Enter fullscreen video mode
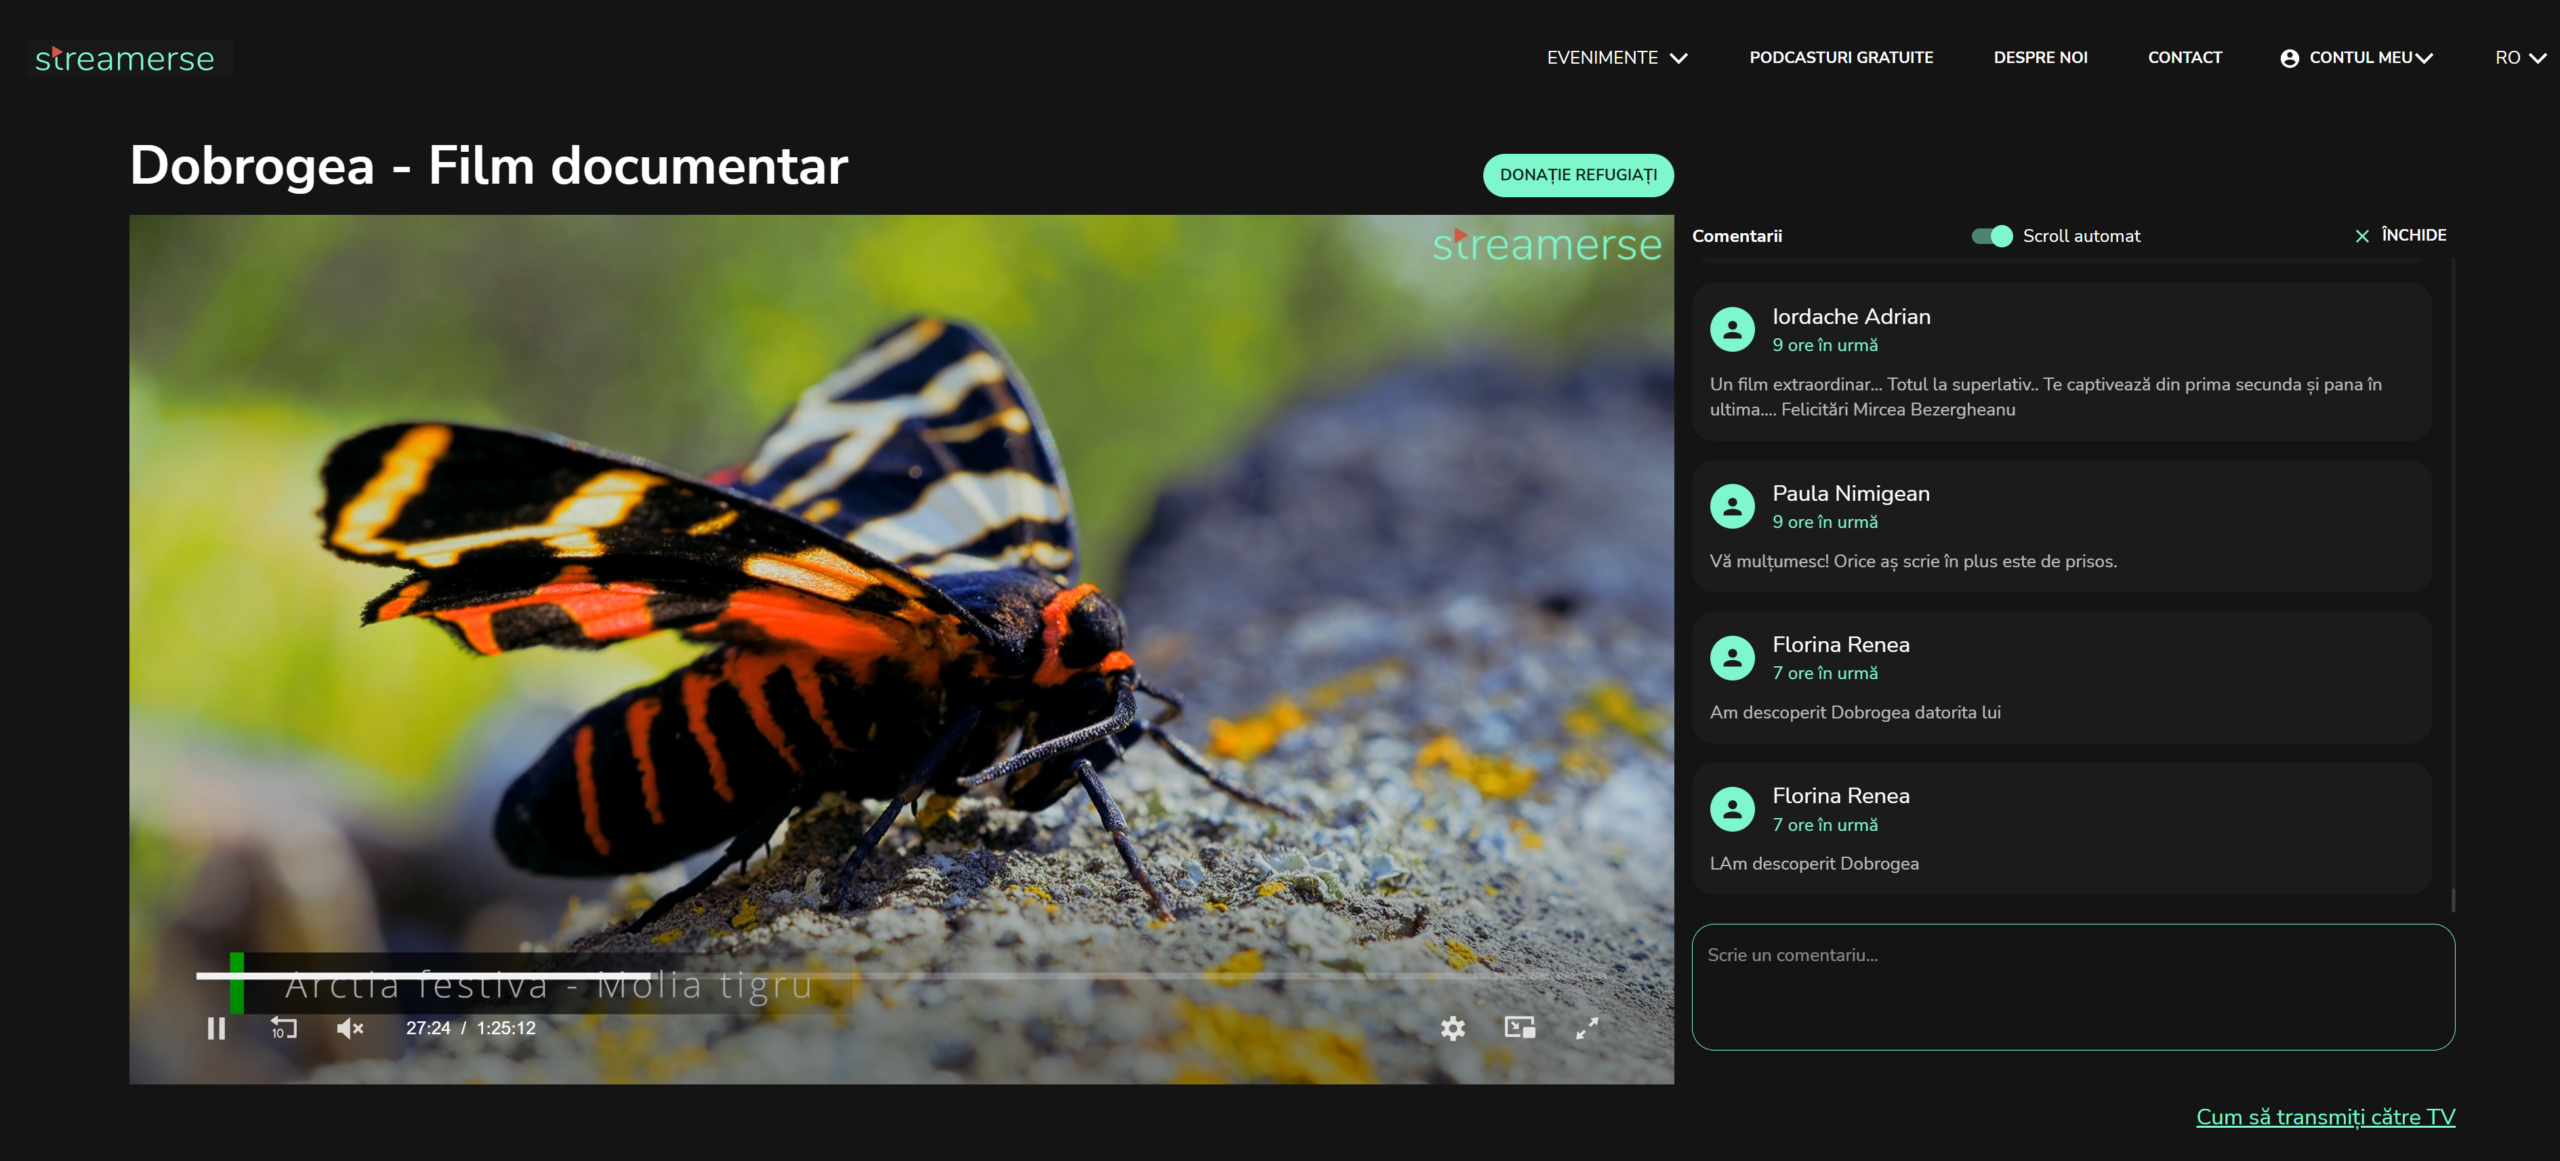The image size is (2560, 1161). [x=1587, y=1028]
